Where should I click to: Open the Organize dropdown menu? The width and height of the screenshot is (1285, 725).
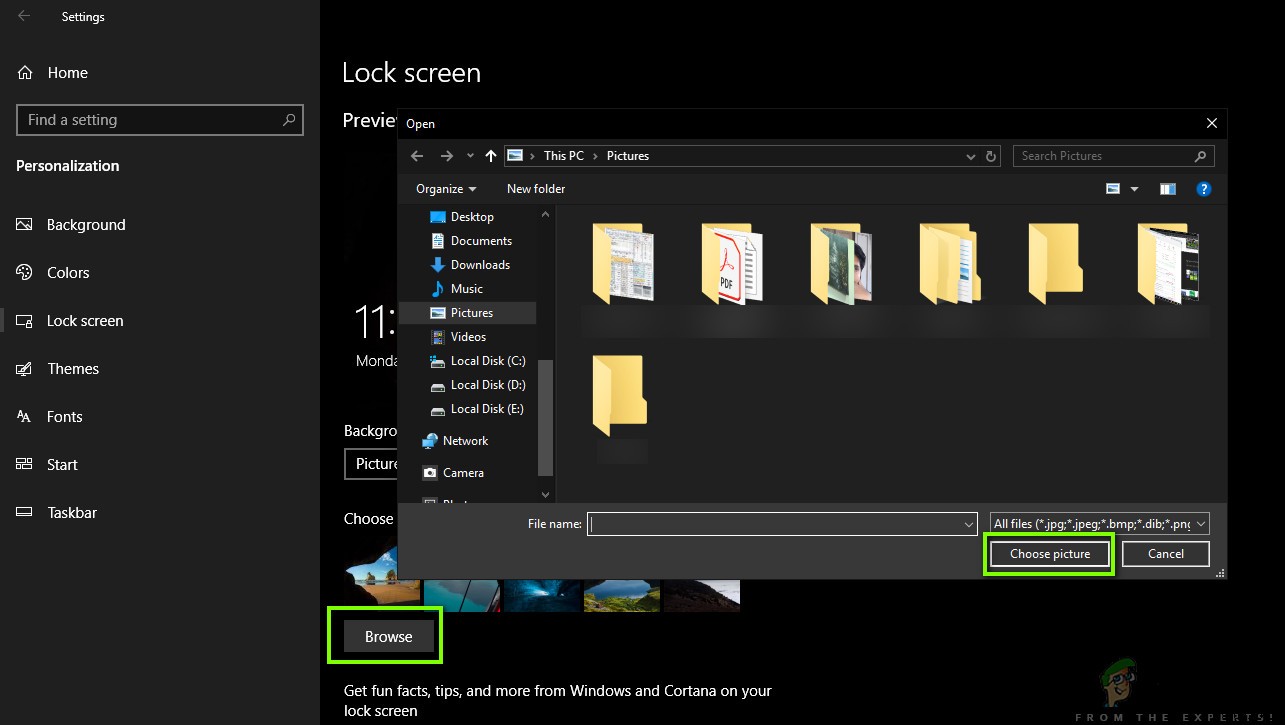tap(445, 188)
